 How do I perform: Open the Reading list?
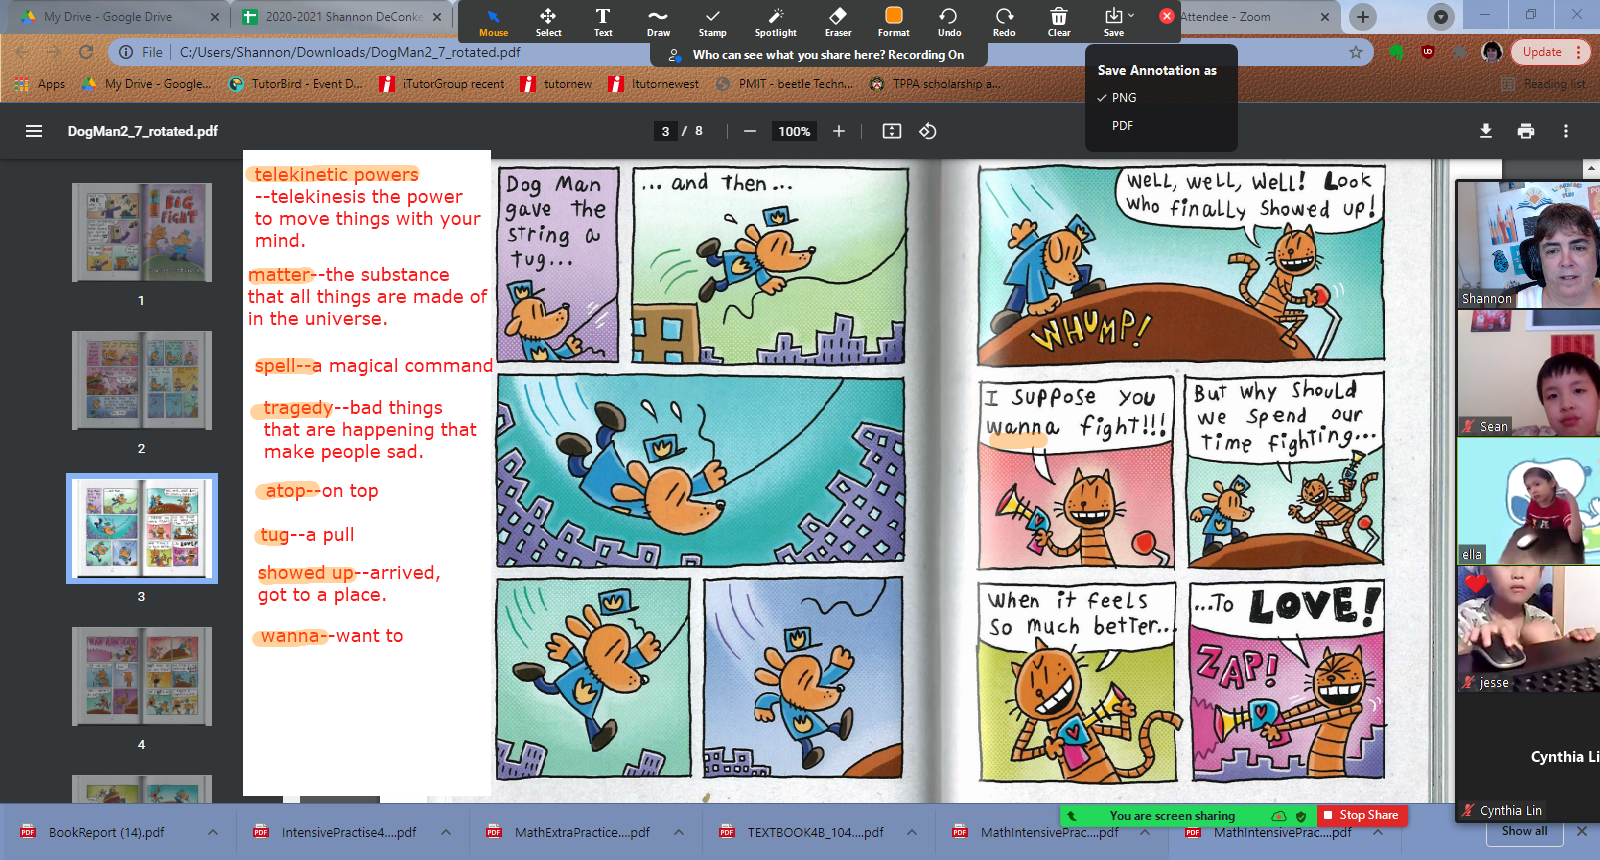[x=1543, y=84]
